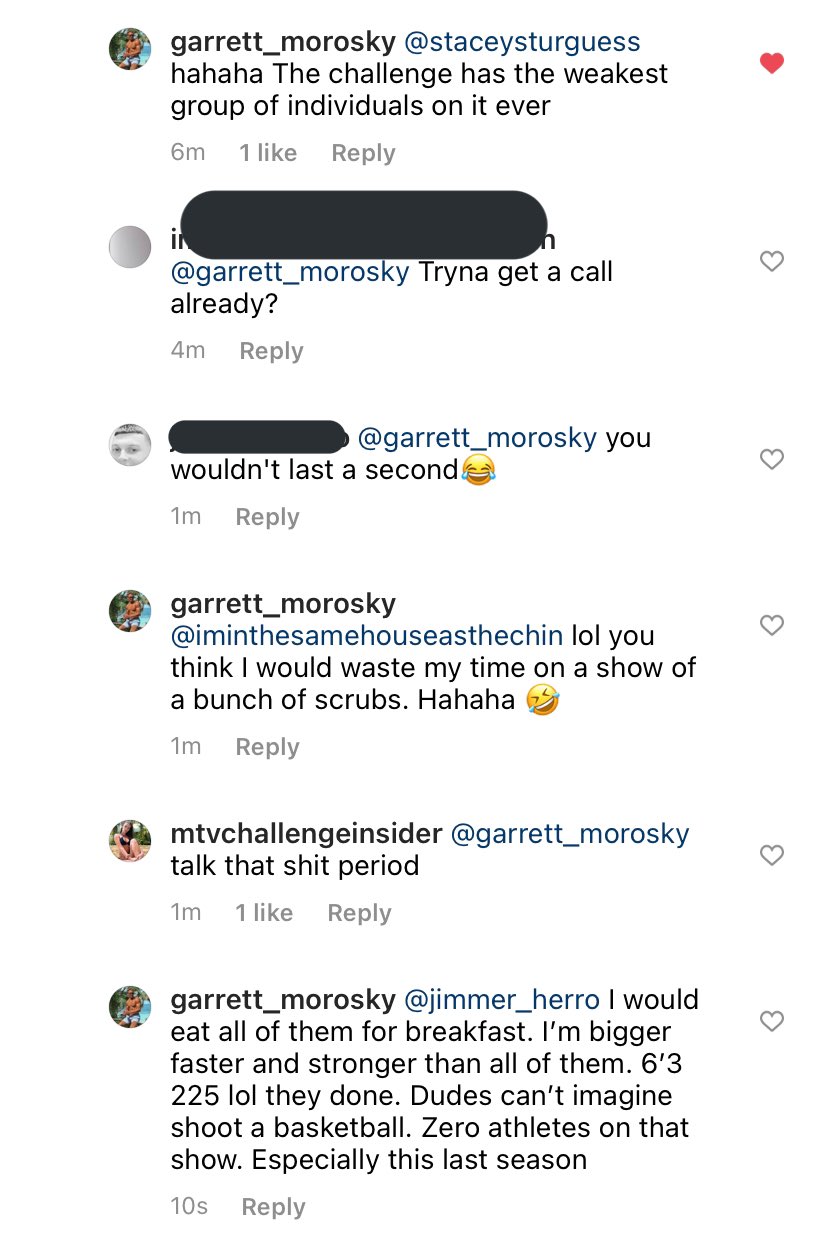The height and width of the screenshot is (1251, 828).
Task: Open the @iminthesamehouseasthechin mention
Action: point(367,636)
